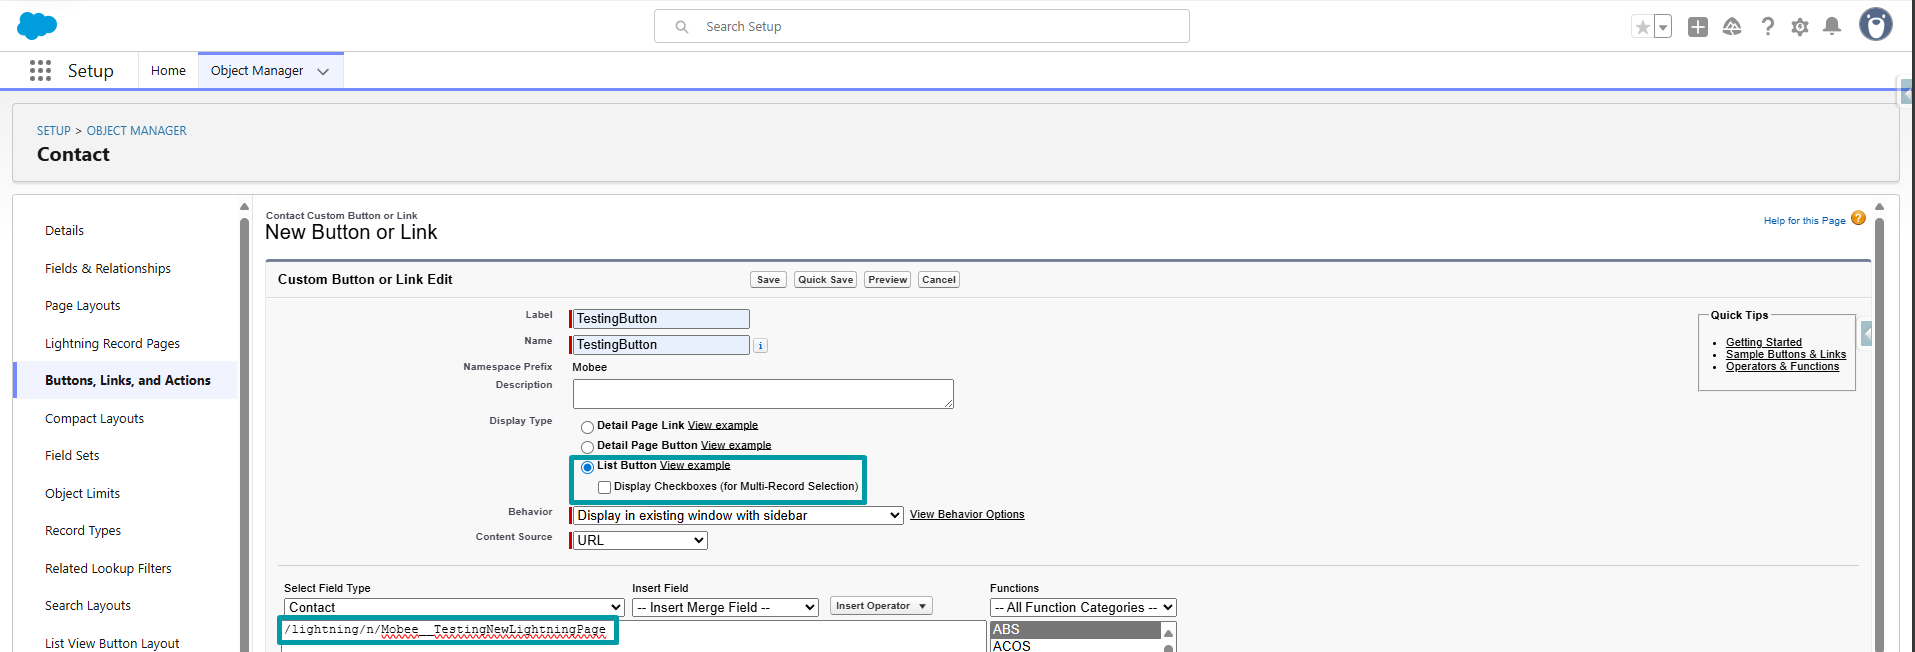View example for List Button

[695, 465]
